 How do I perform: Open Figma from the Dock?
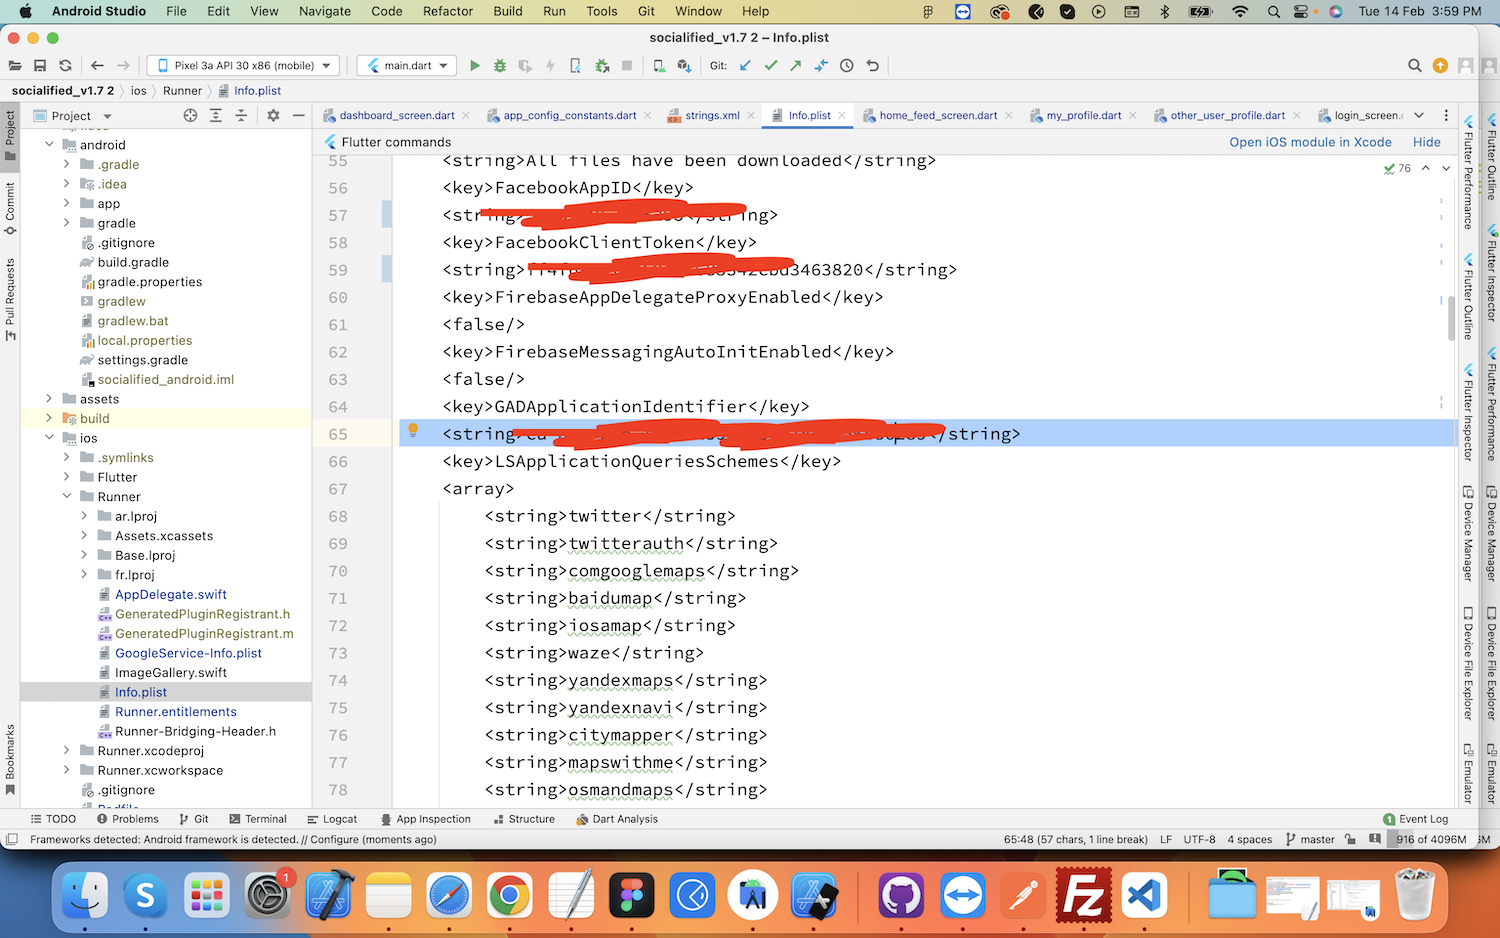click(632, 895)
